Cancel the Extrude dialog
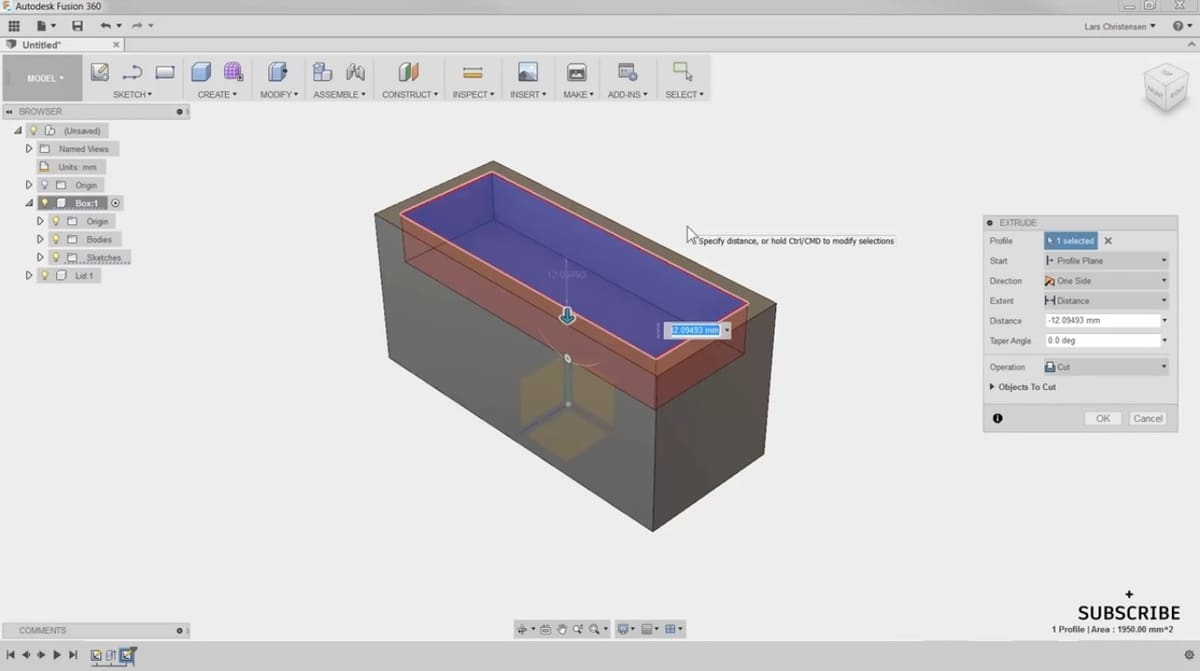Image resolution: width=1200 pixels, height=671 pixels. pyautogui.click(x=1147, y=418)
